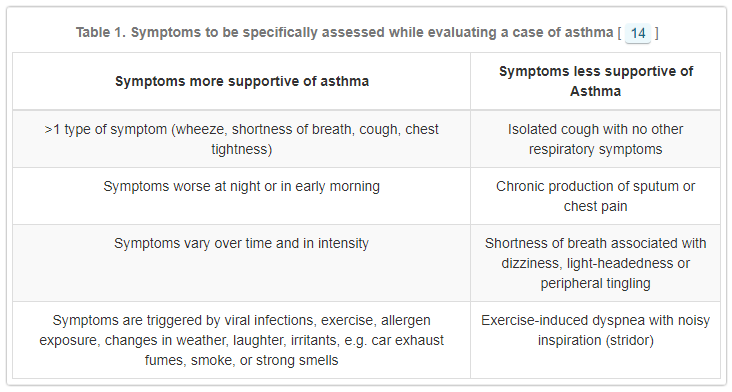732x392 pixels.
Task: Click the Table 1 caption title
Action: [x=367, y=33]
